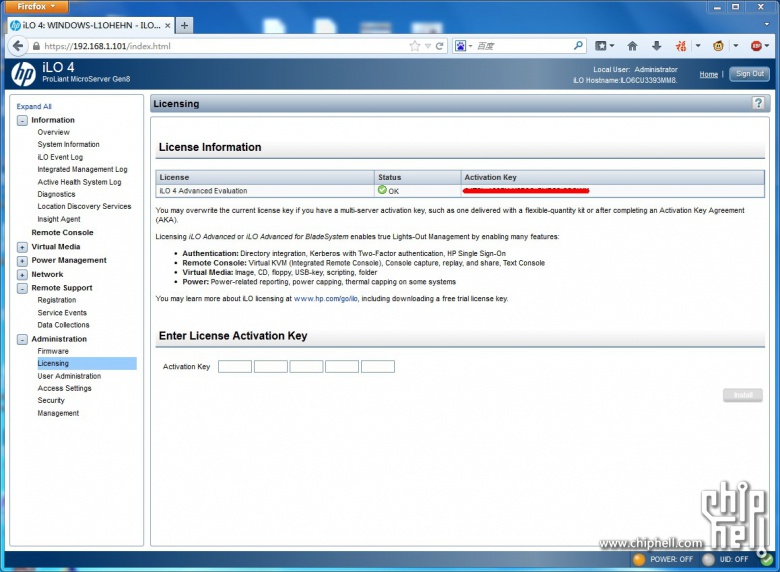Click the browser back arrow button
This screenshot has width=780, height=572.
[x=18, y=46]
